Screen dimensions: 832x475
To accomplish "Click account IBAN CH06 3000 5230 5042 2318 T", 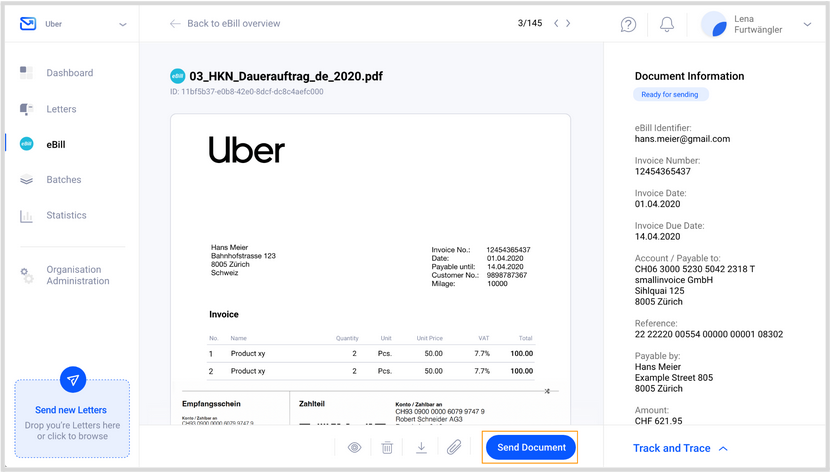I will point(695,270).
